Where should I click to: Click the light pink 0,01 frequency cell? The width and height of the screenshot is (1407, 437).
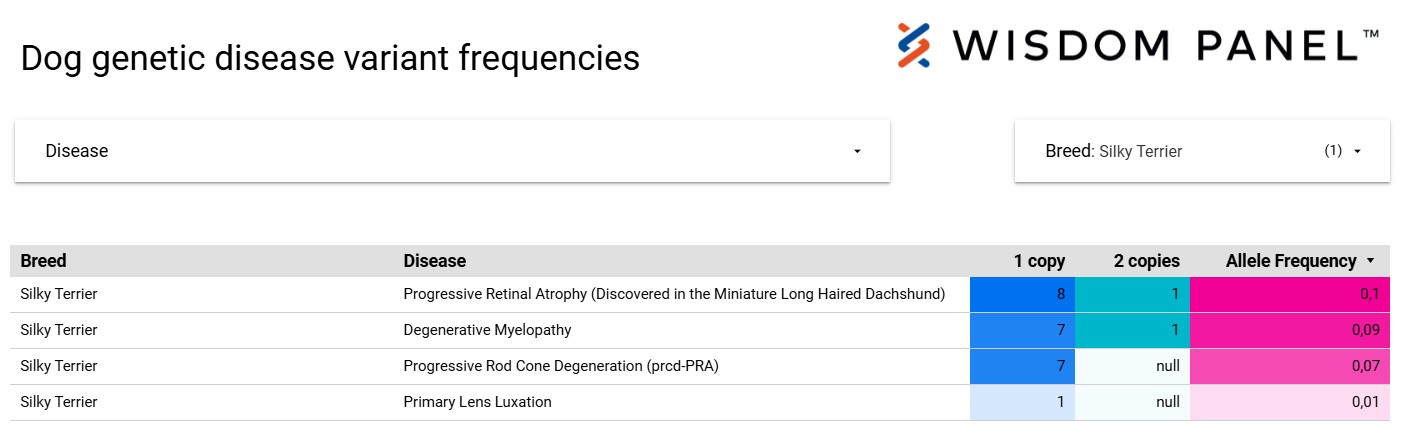click(1289, 402)
